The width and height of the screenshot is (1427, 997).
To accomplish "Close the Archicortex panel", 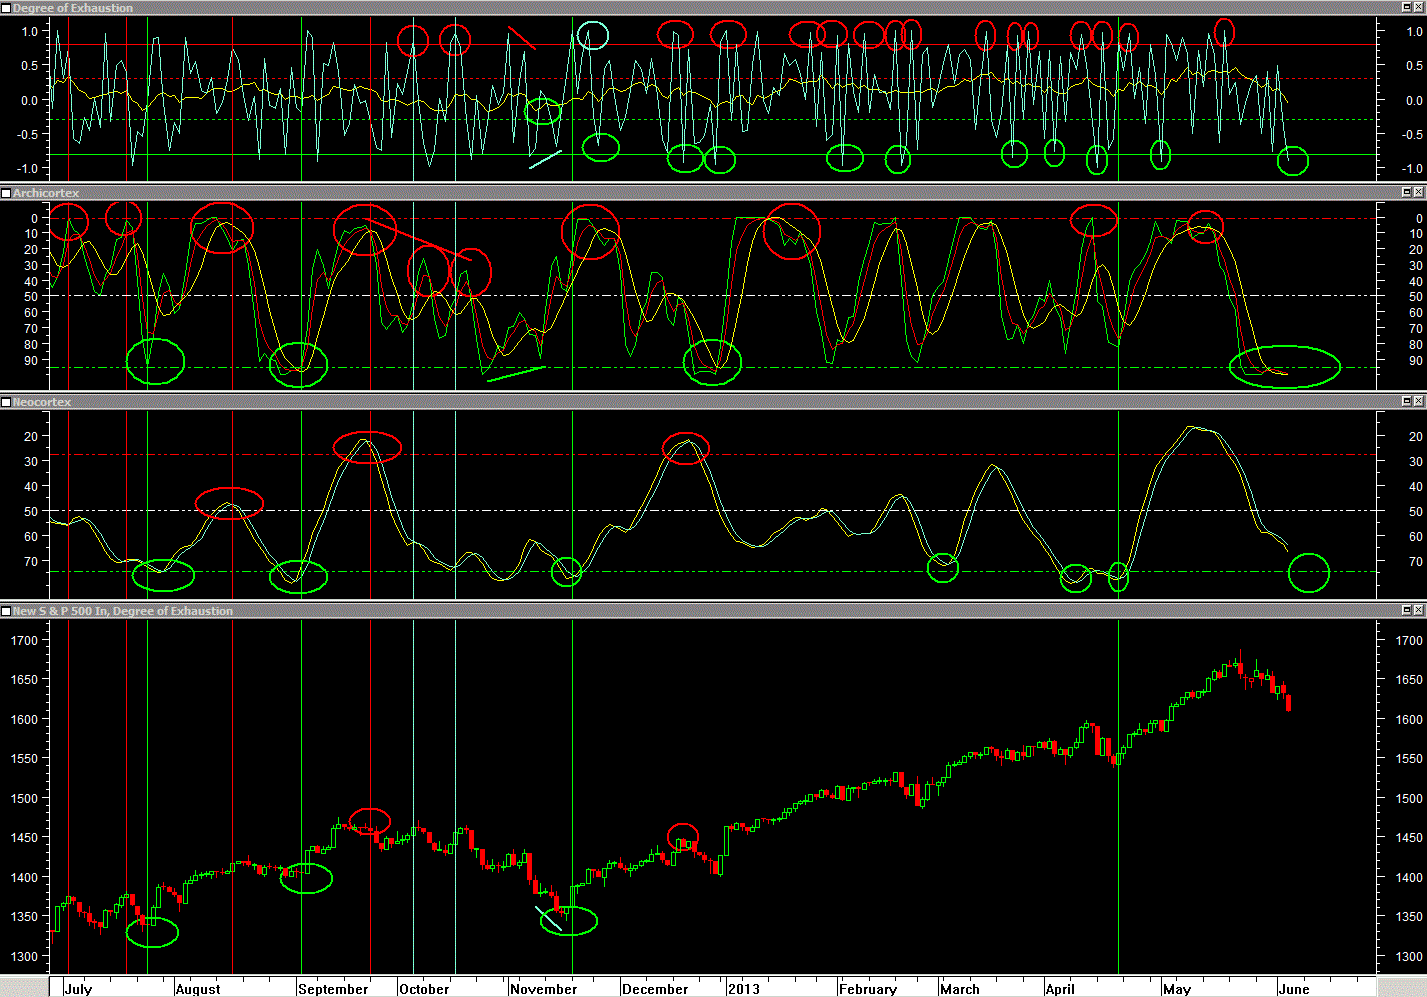I will point(1419,193).
